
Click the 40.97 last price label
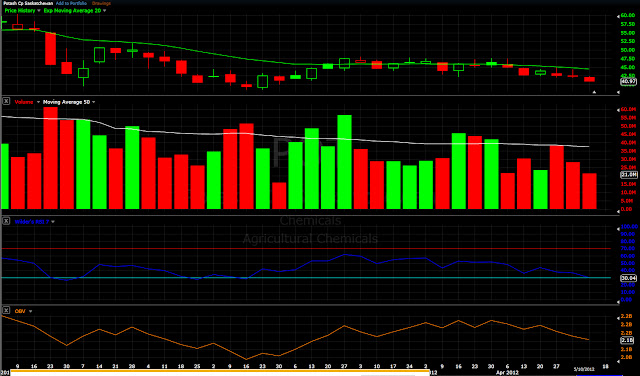coord(628,82)
